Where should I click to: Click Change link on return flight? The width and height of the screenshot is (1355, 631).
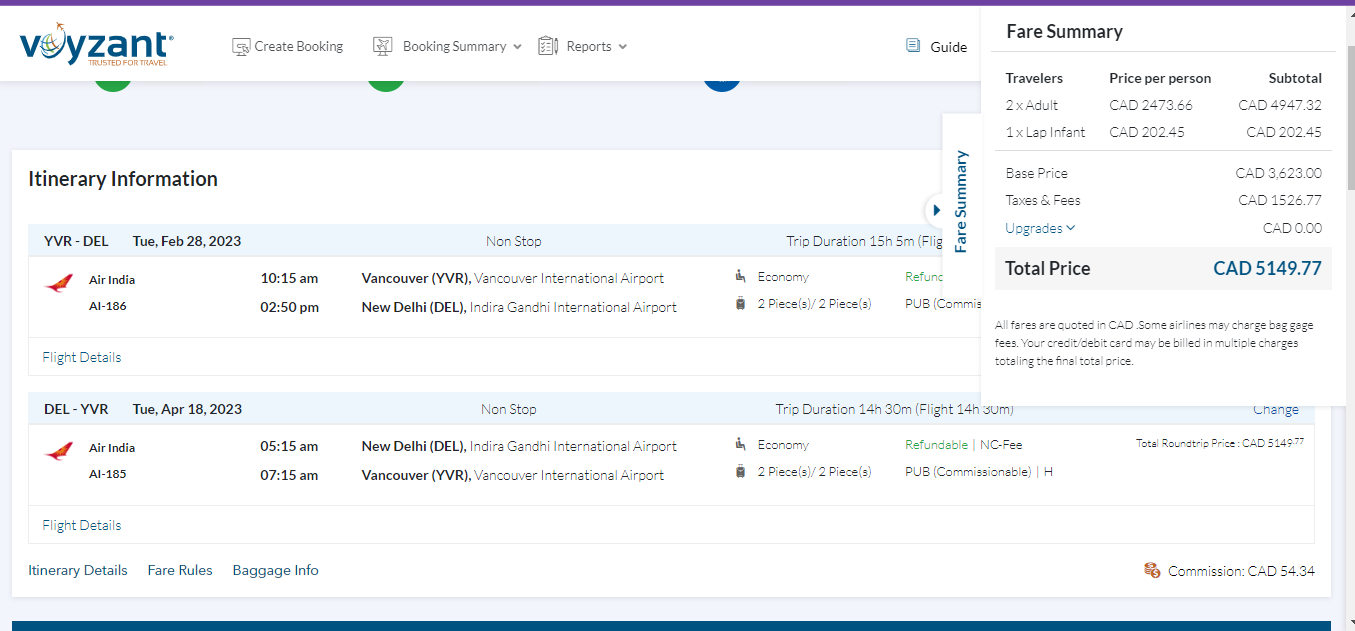1276,409
